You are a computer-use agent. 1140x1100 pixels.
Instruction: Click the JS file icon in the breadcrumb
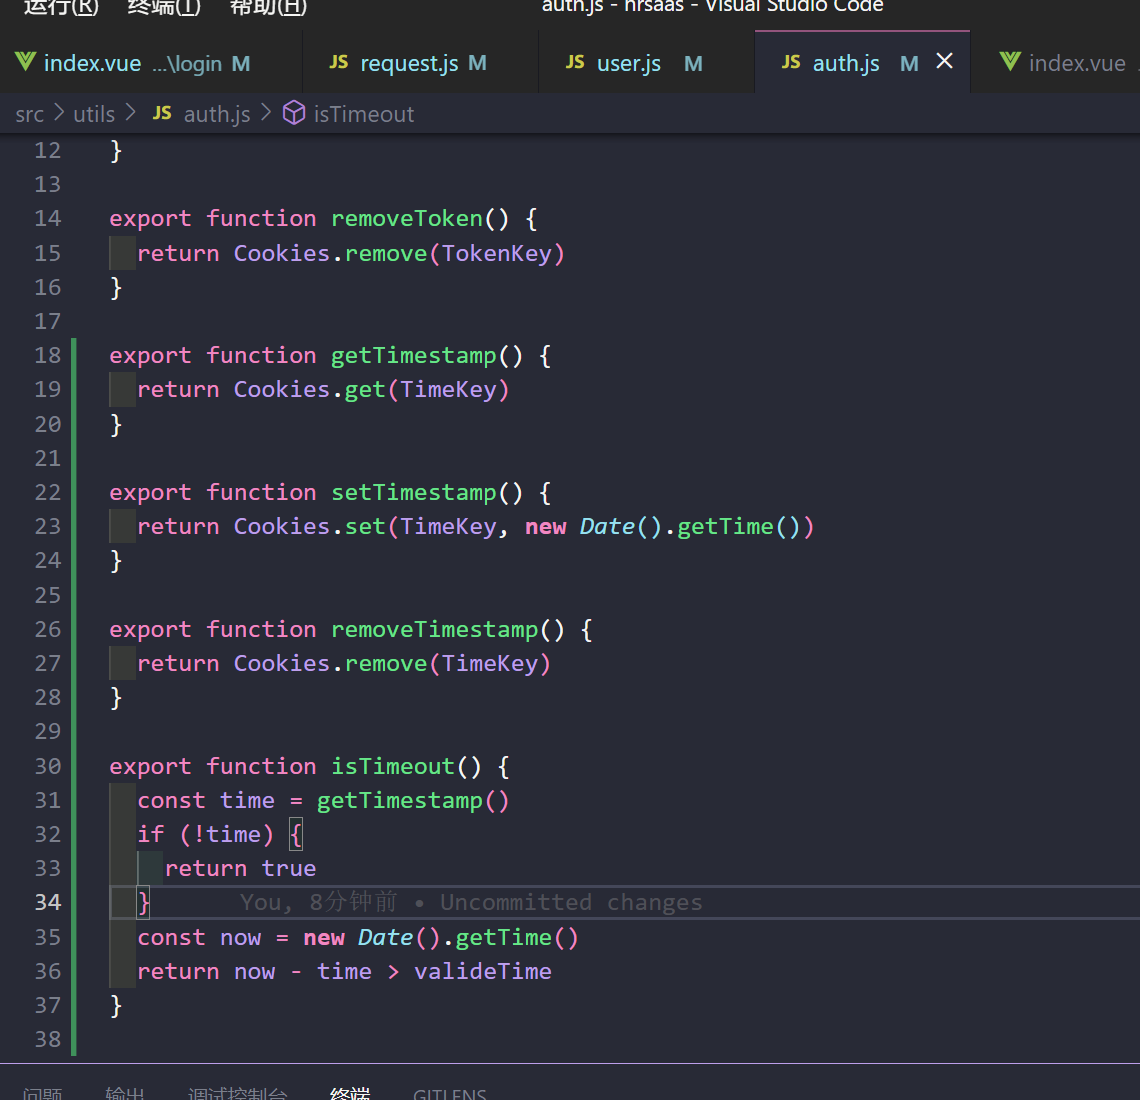pyautogui.click(x=162, y=113)
